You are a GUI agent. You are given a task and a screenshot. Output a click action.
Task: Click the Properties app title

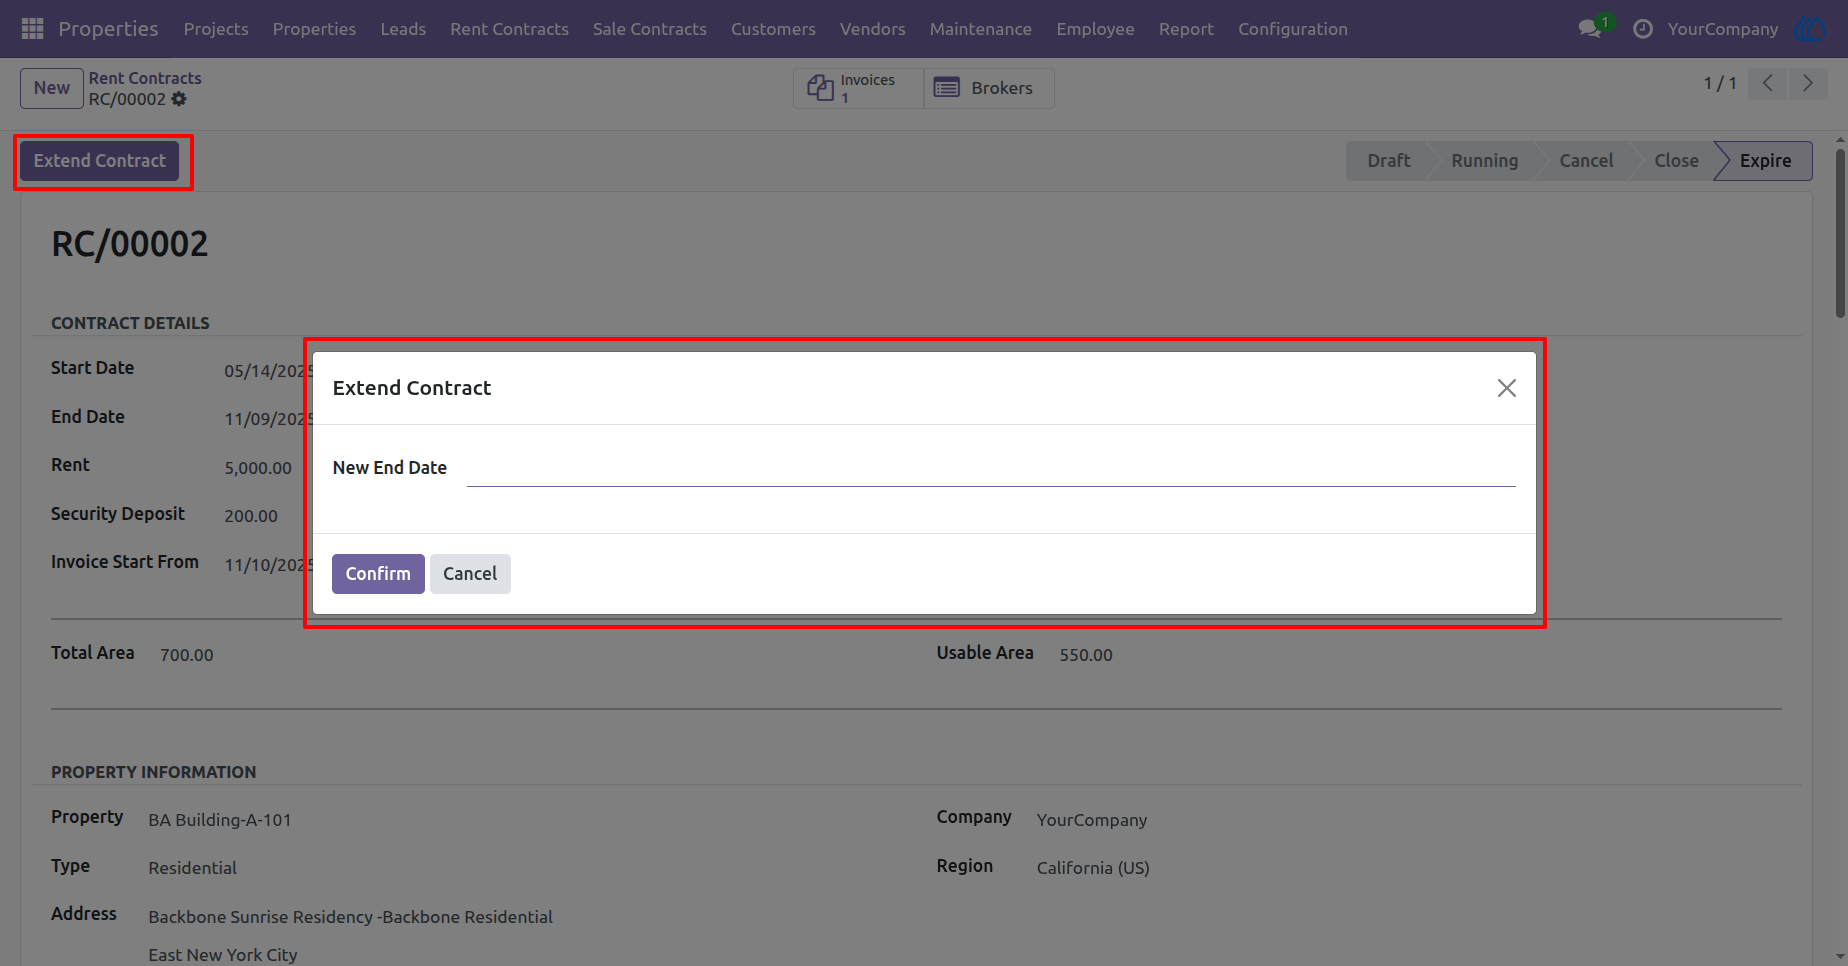tap(108, 29)
